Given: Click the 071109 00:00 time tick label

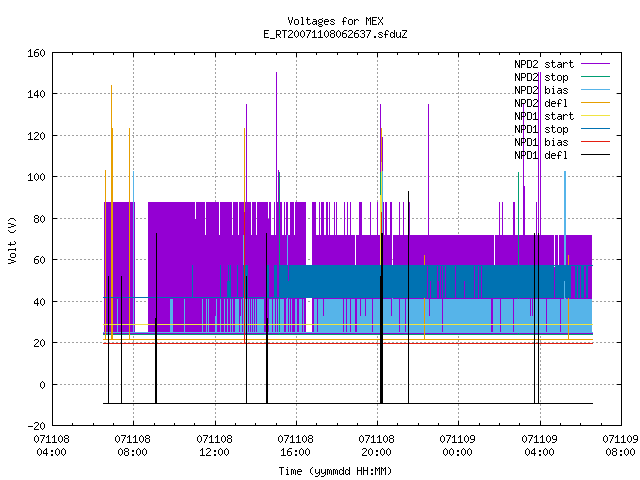Looking at the screenshot, I should [x=457, y=446].
